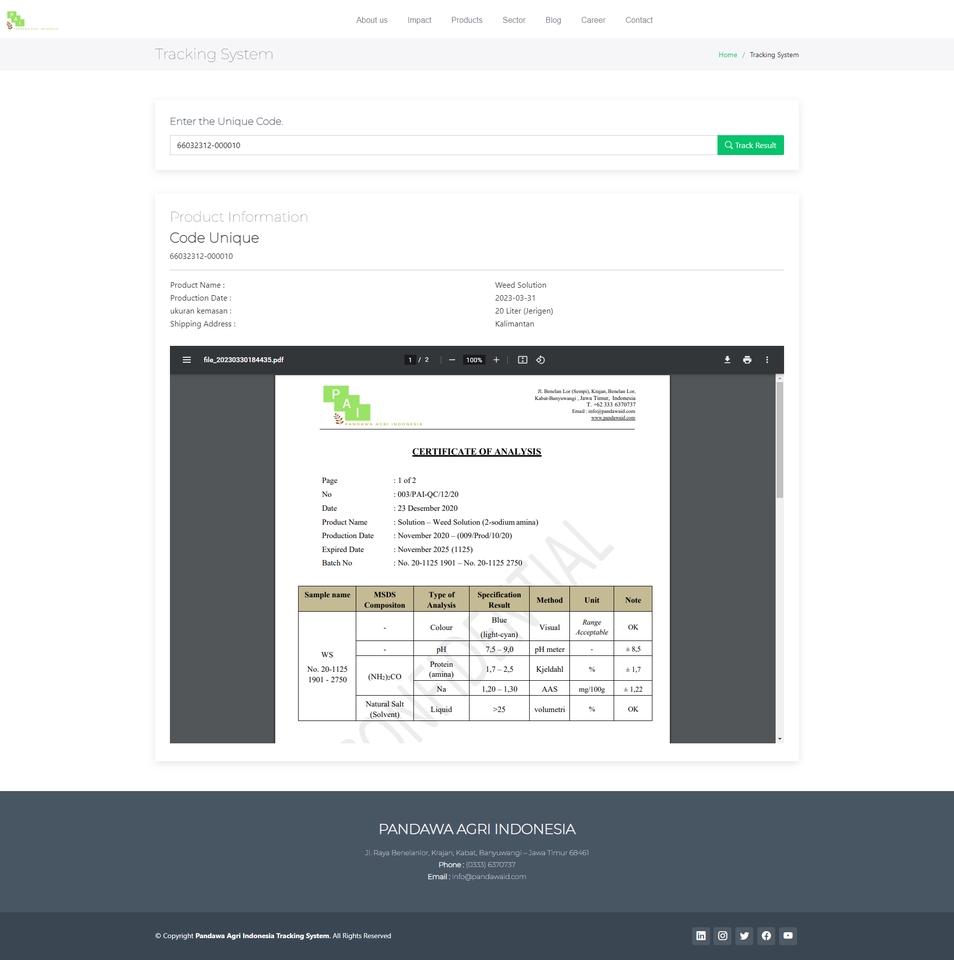Click the Blue (light-cyan) colour result cell
Screen dimensions: 954x960
click(x=499, y=627)
